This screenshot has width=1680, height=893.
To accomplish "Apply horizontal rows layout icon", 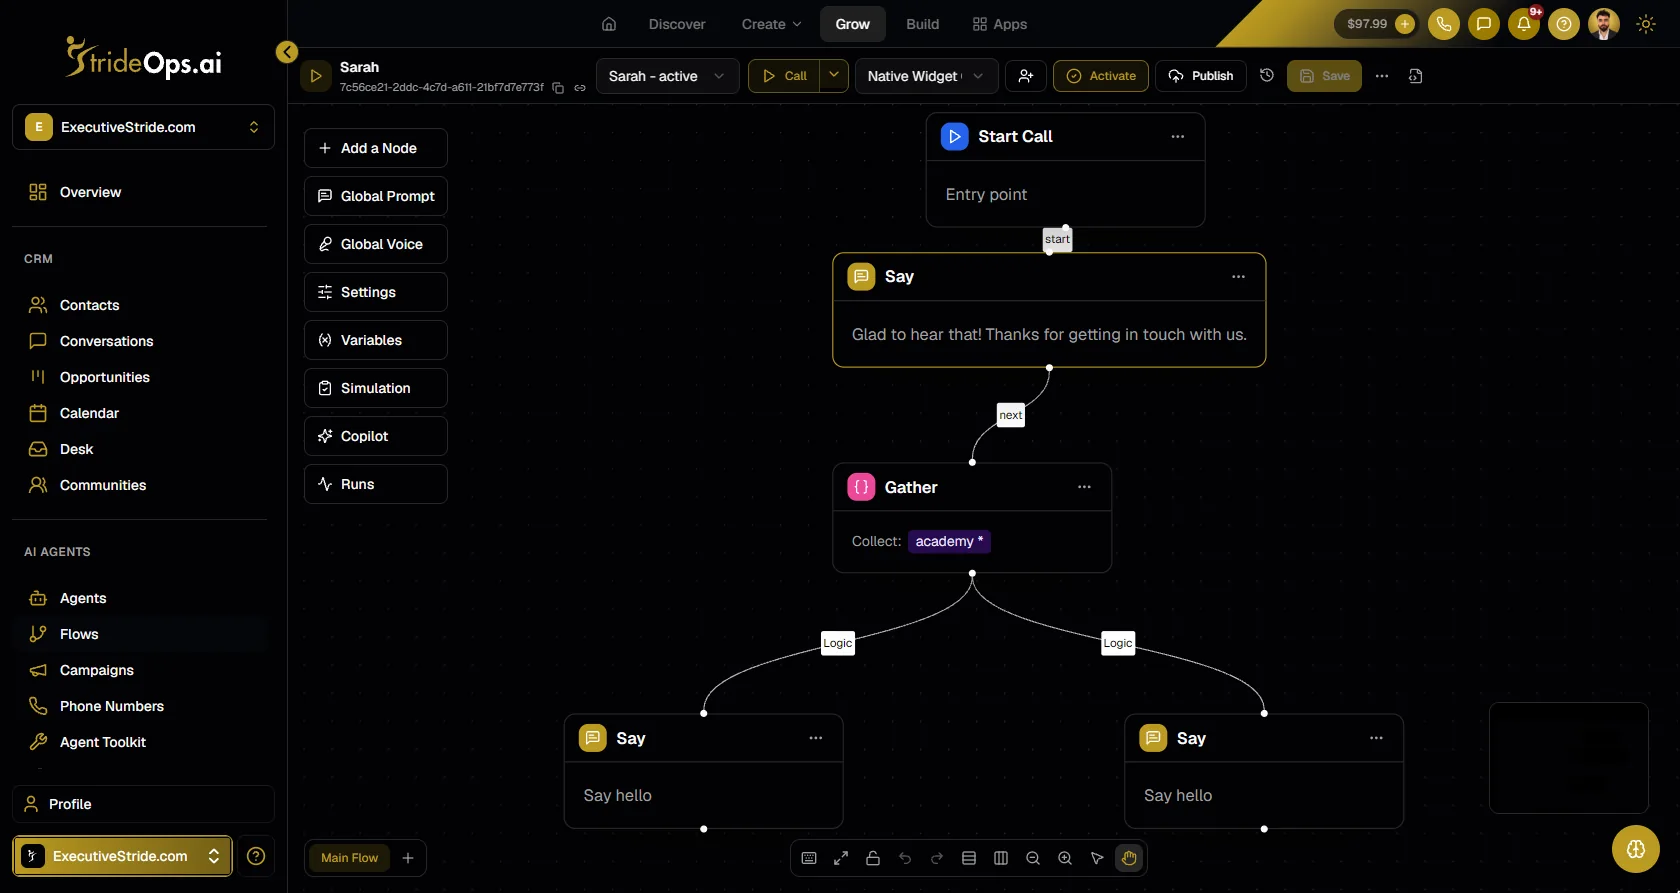I will pyautogui.click(x=969, y=858).
